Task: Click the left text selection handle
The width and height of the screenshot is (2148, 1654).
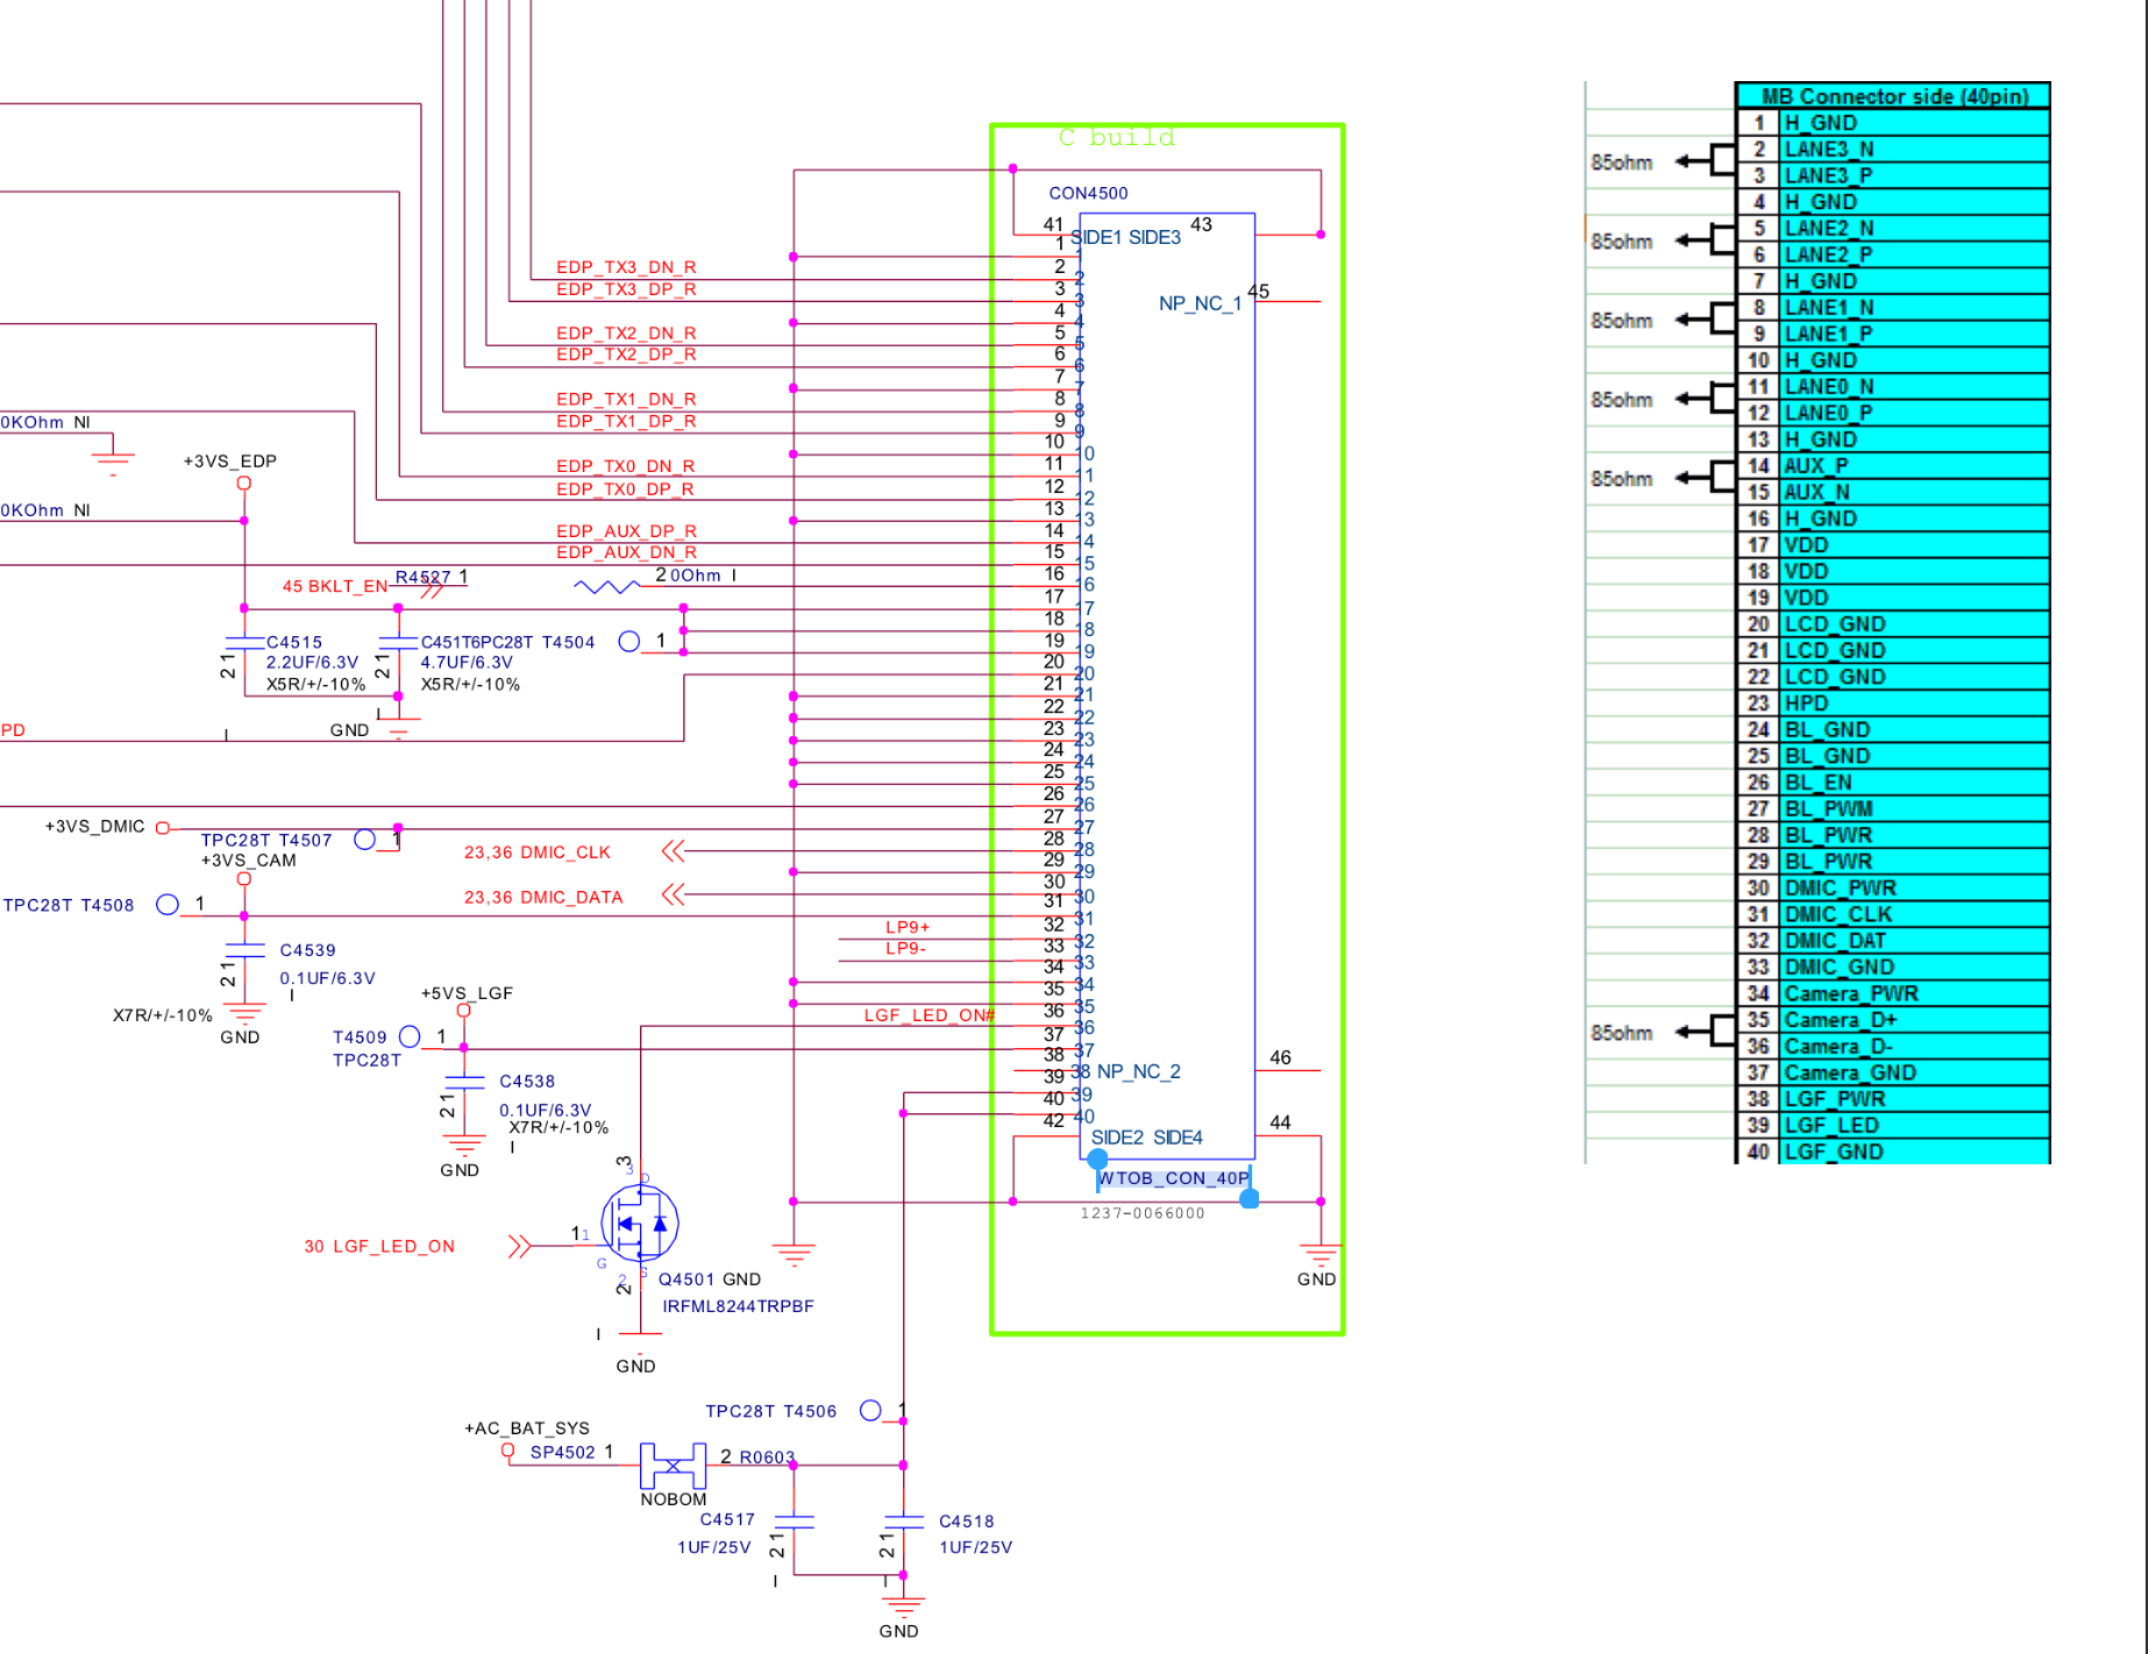Action: (1097, 1160)
